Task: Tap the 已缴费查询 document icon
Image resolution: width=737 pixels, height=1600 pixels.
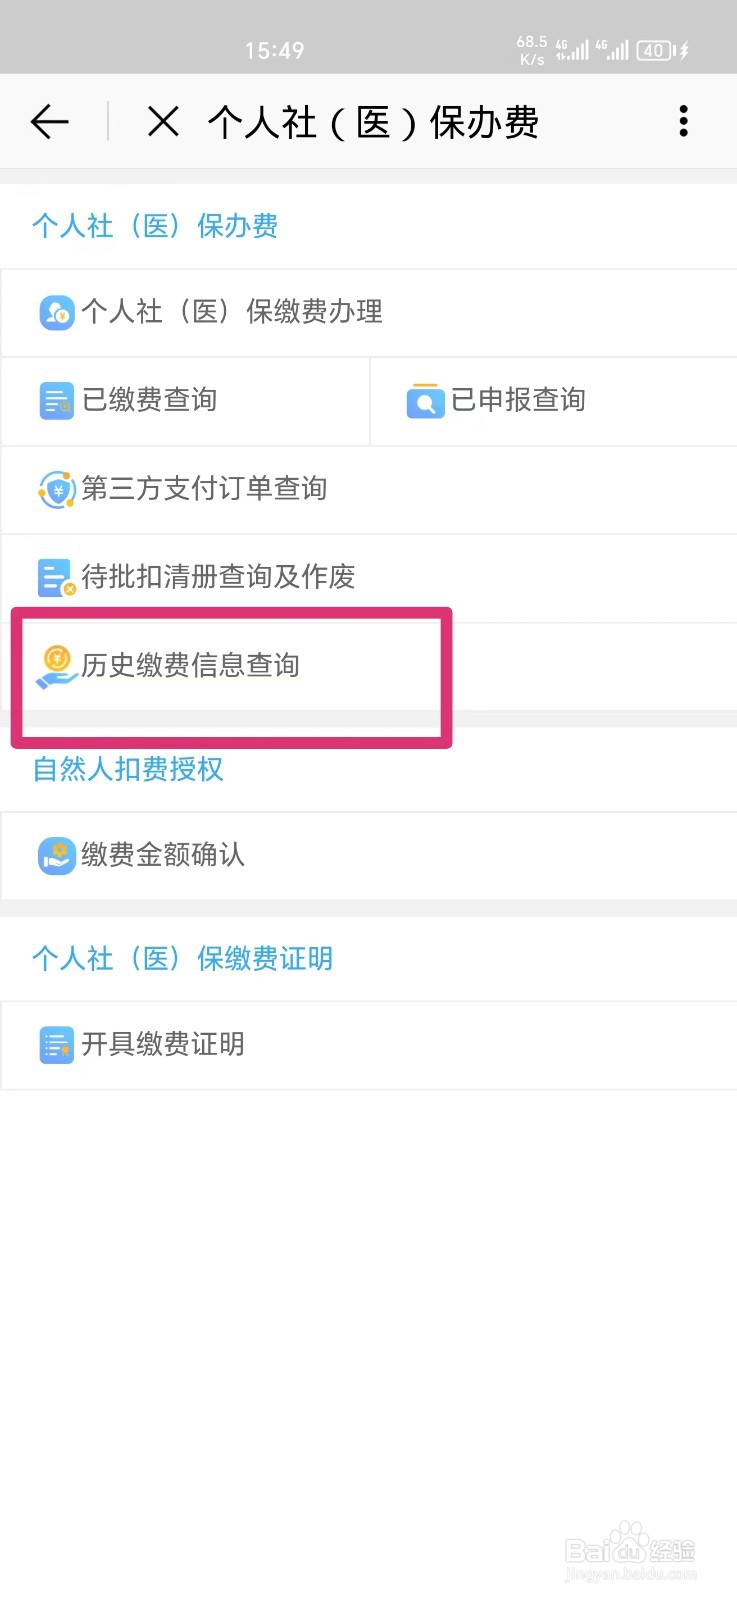Action: click(56, 401)
